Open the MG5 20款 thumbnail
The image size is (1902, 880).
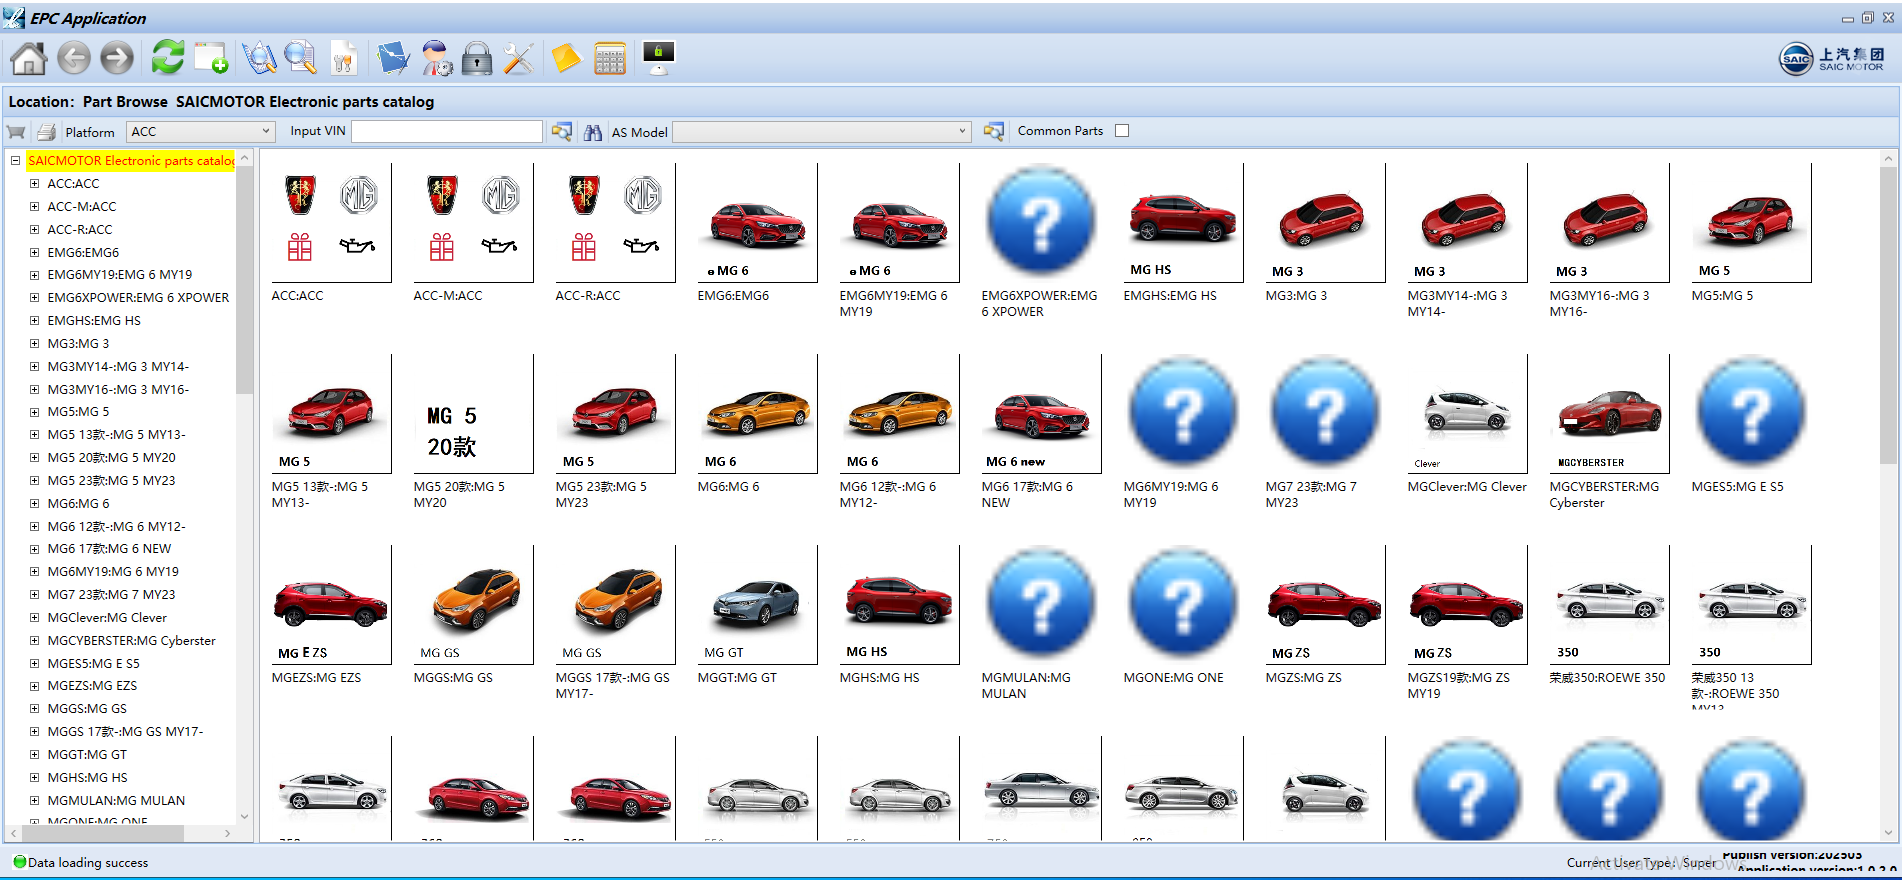(x=473, y=413)
